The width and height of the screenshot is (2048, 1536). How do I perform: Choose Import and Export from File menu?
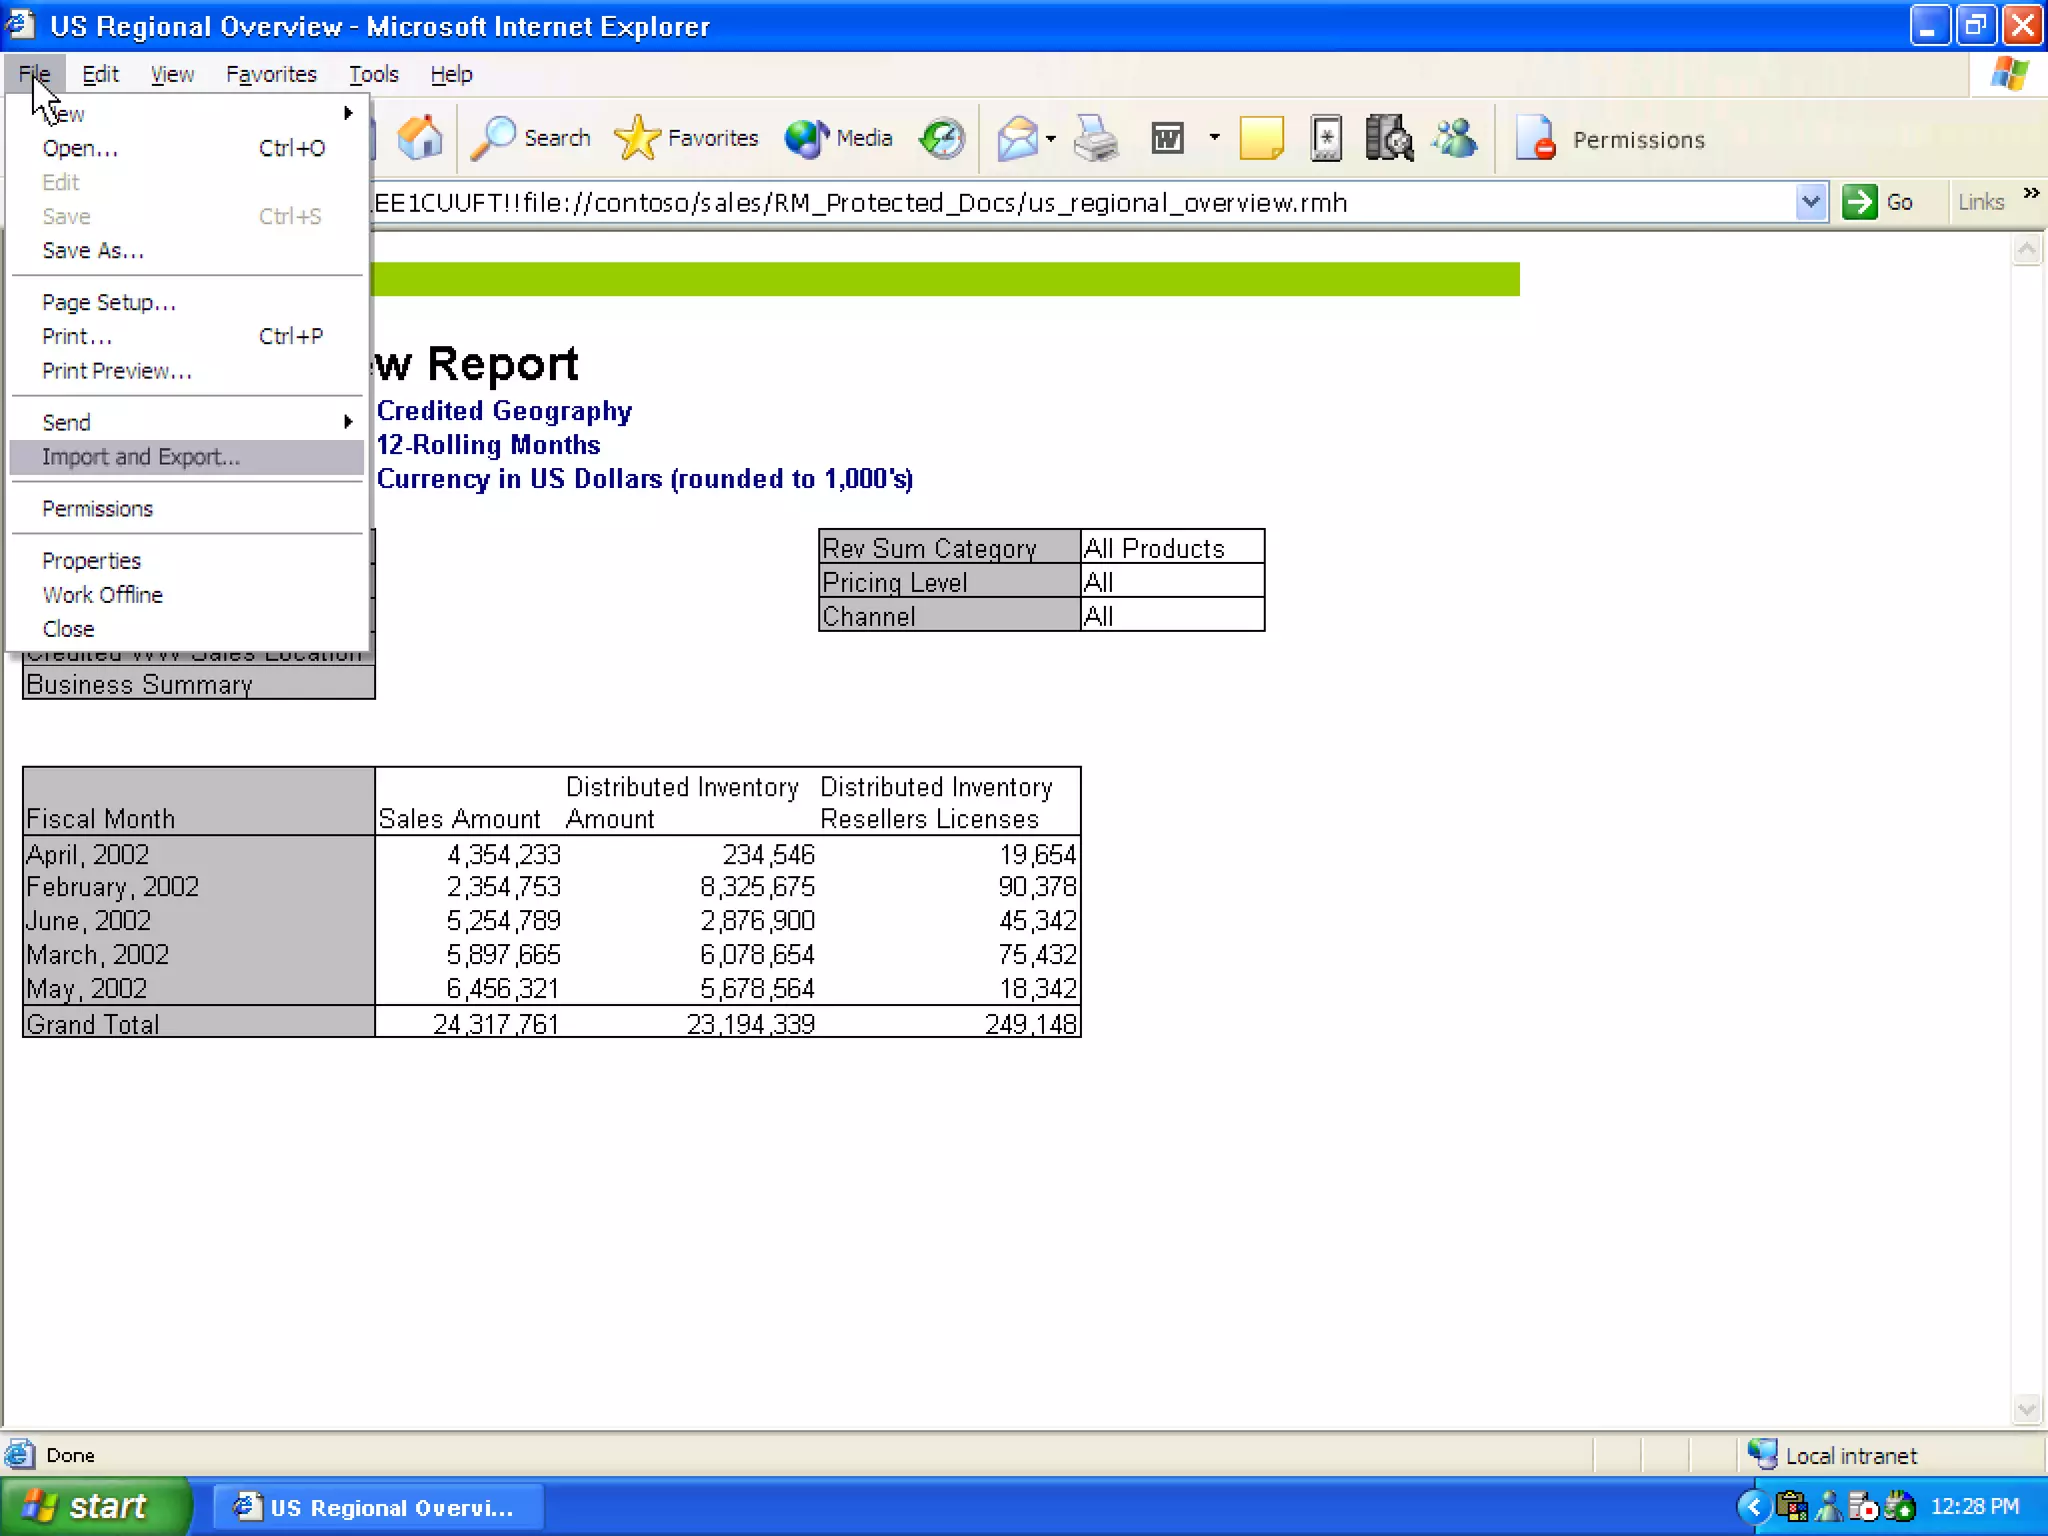[x=141, y=457]
